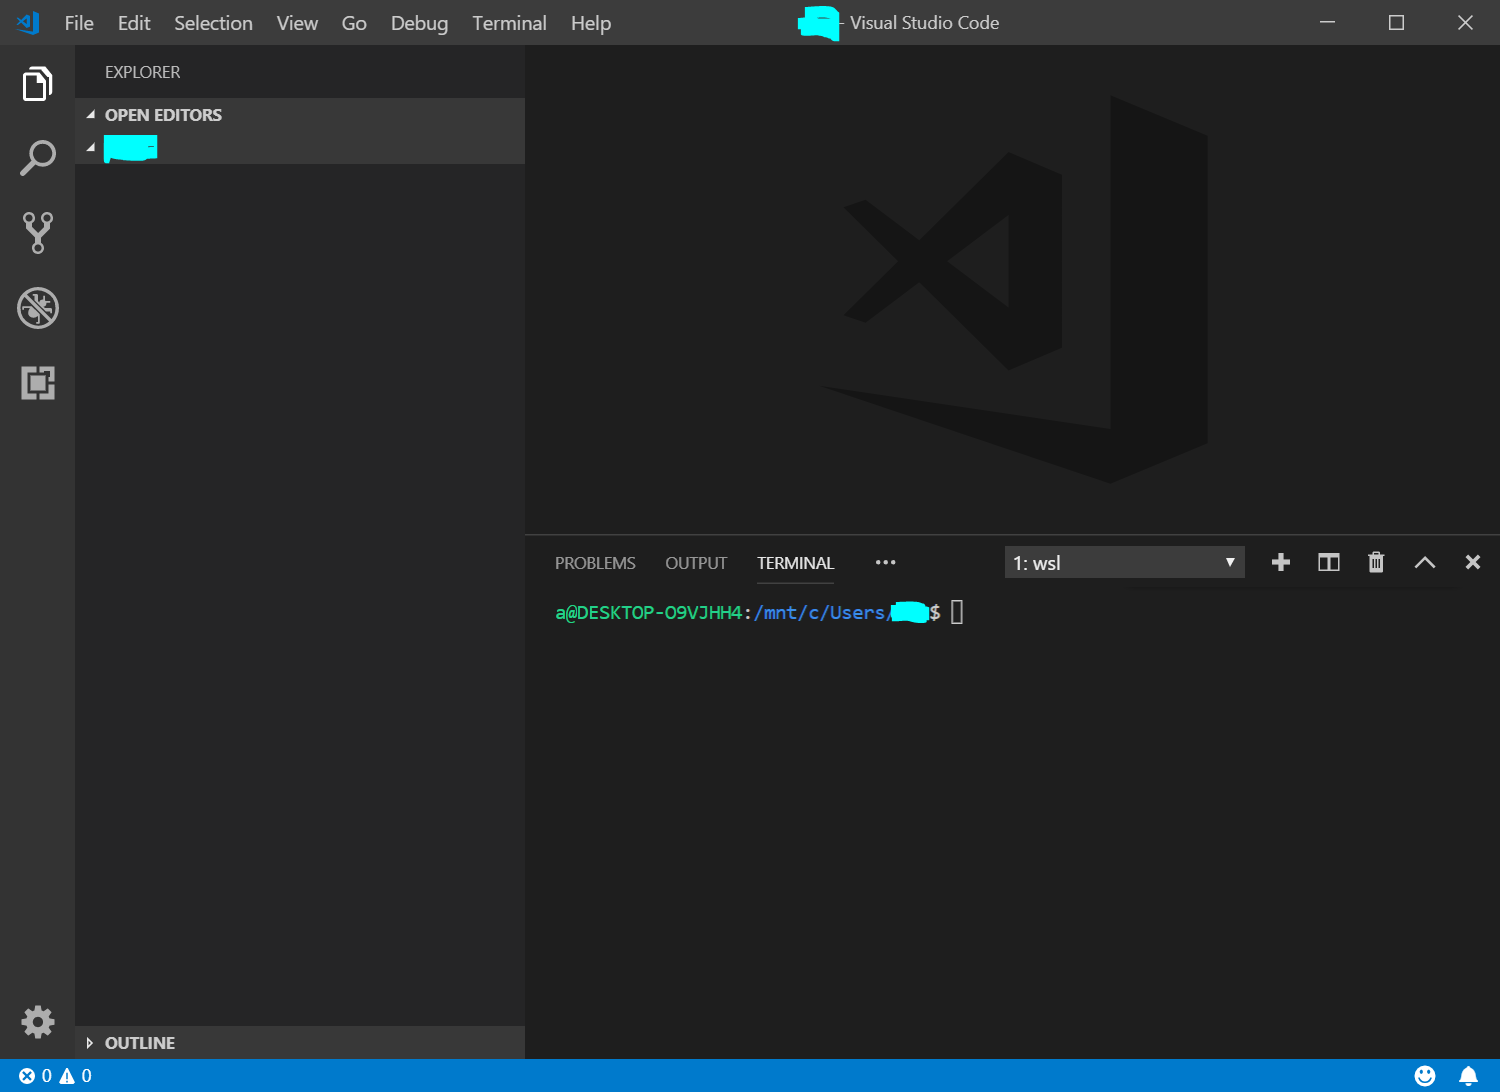The width and height of the screenshot is (1500, 1092).
Task: Show more panel tabs via ellipsis
Action: [x=885, y=562]
